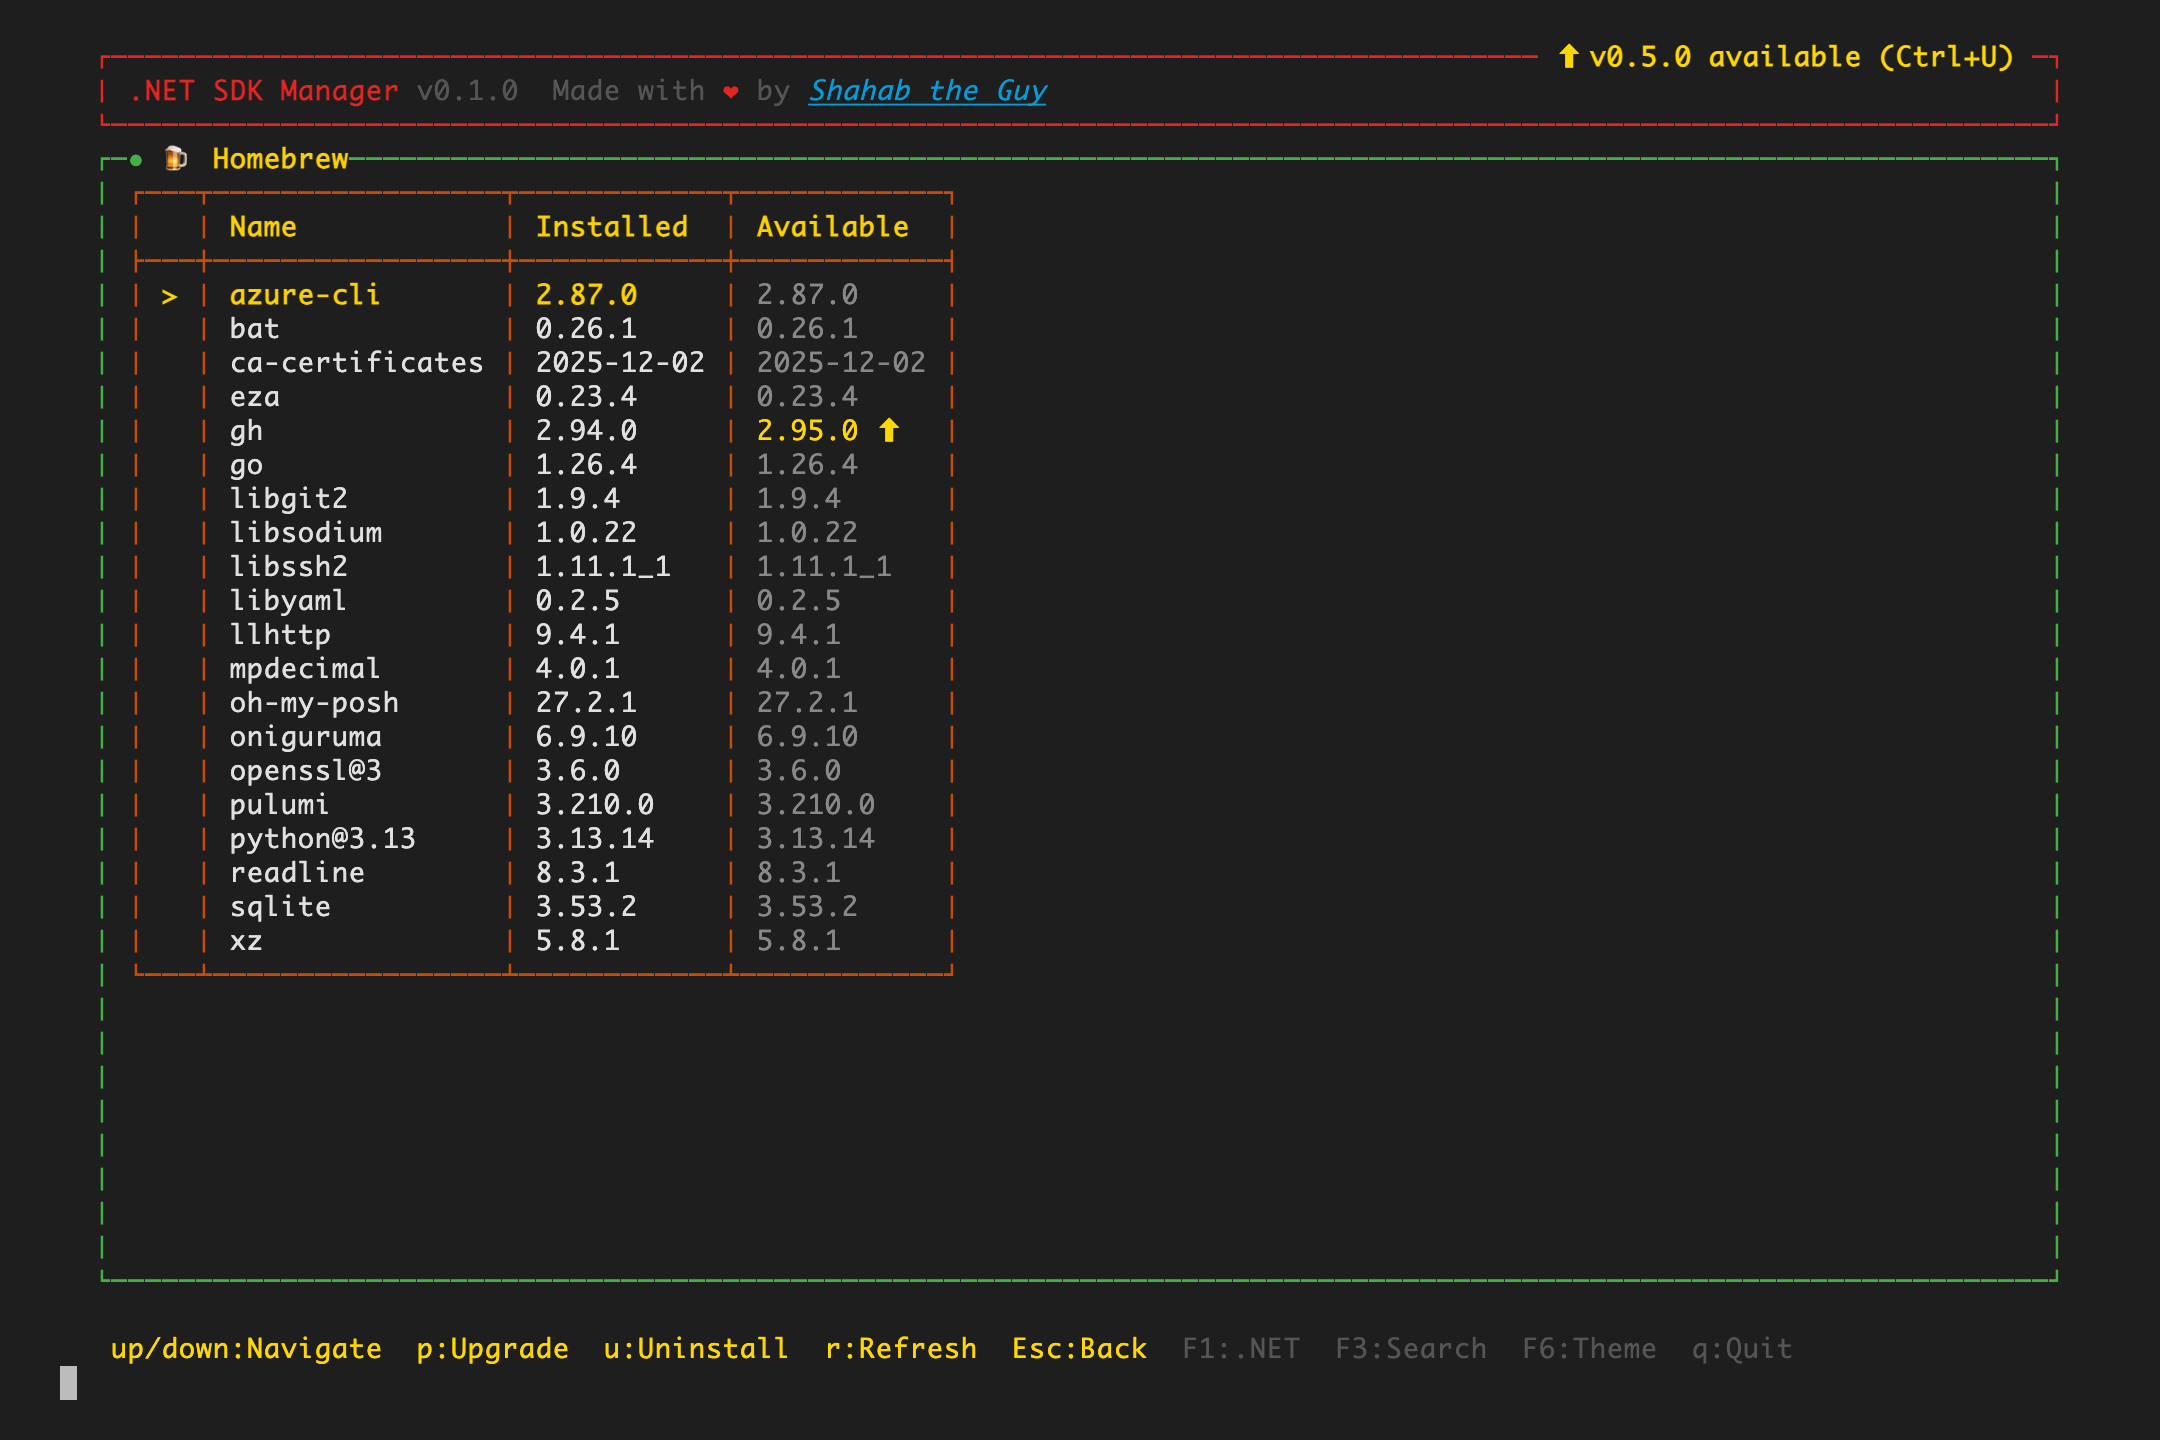Image resolution: width=2160 pixels, height=1440 pixels.
Task: Select the openssl@3 package
Action: tap(305, 771)
